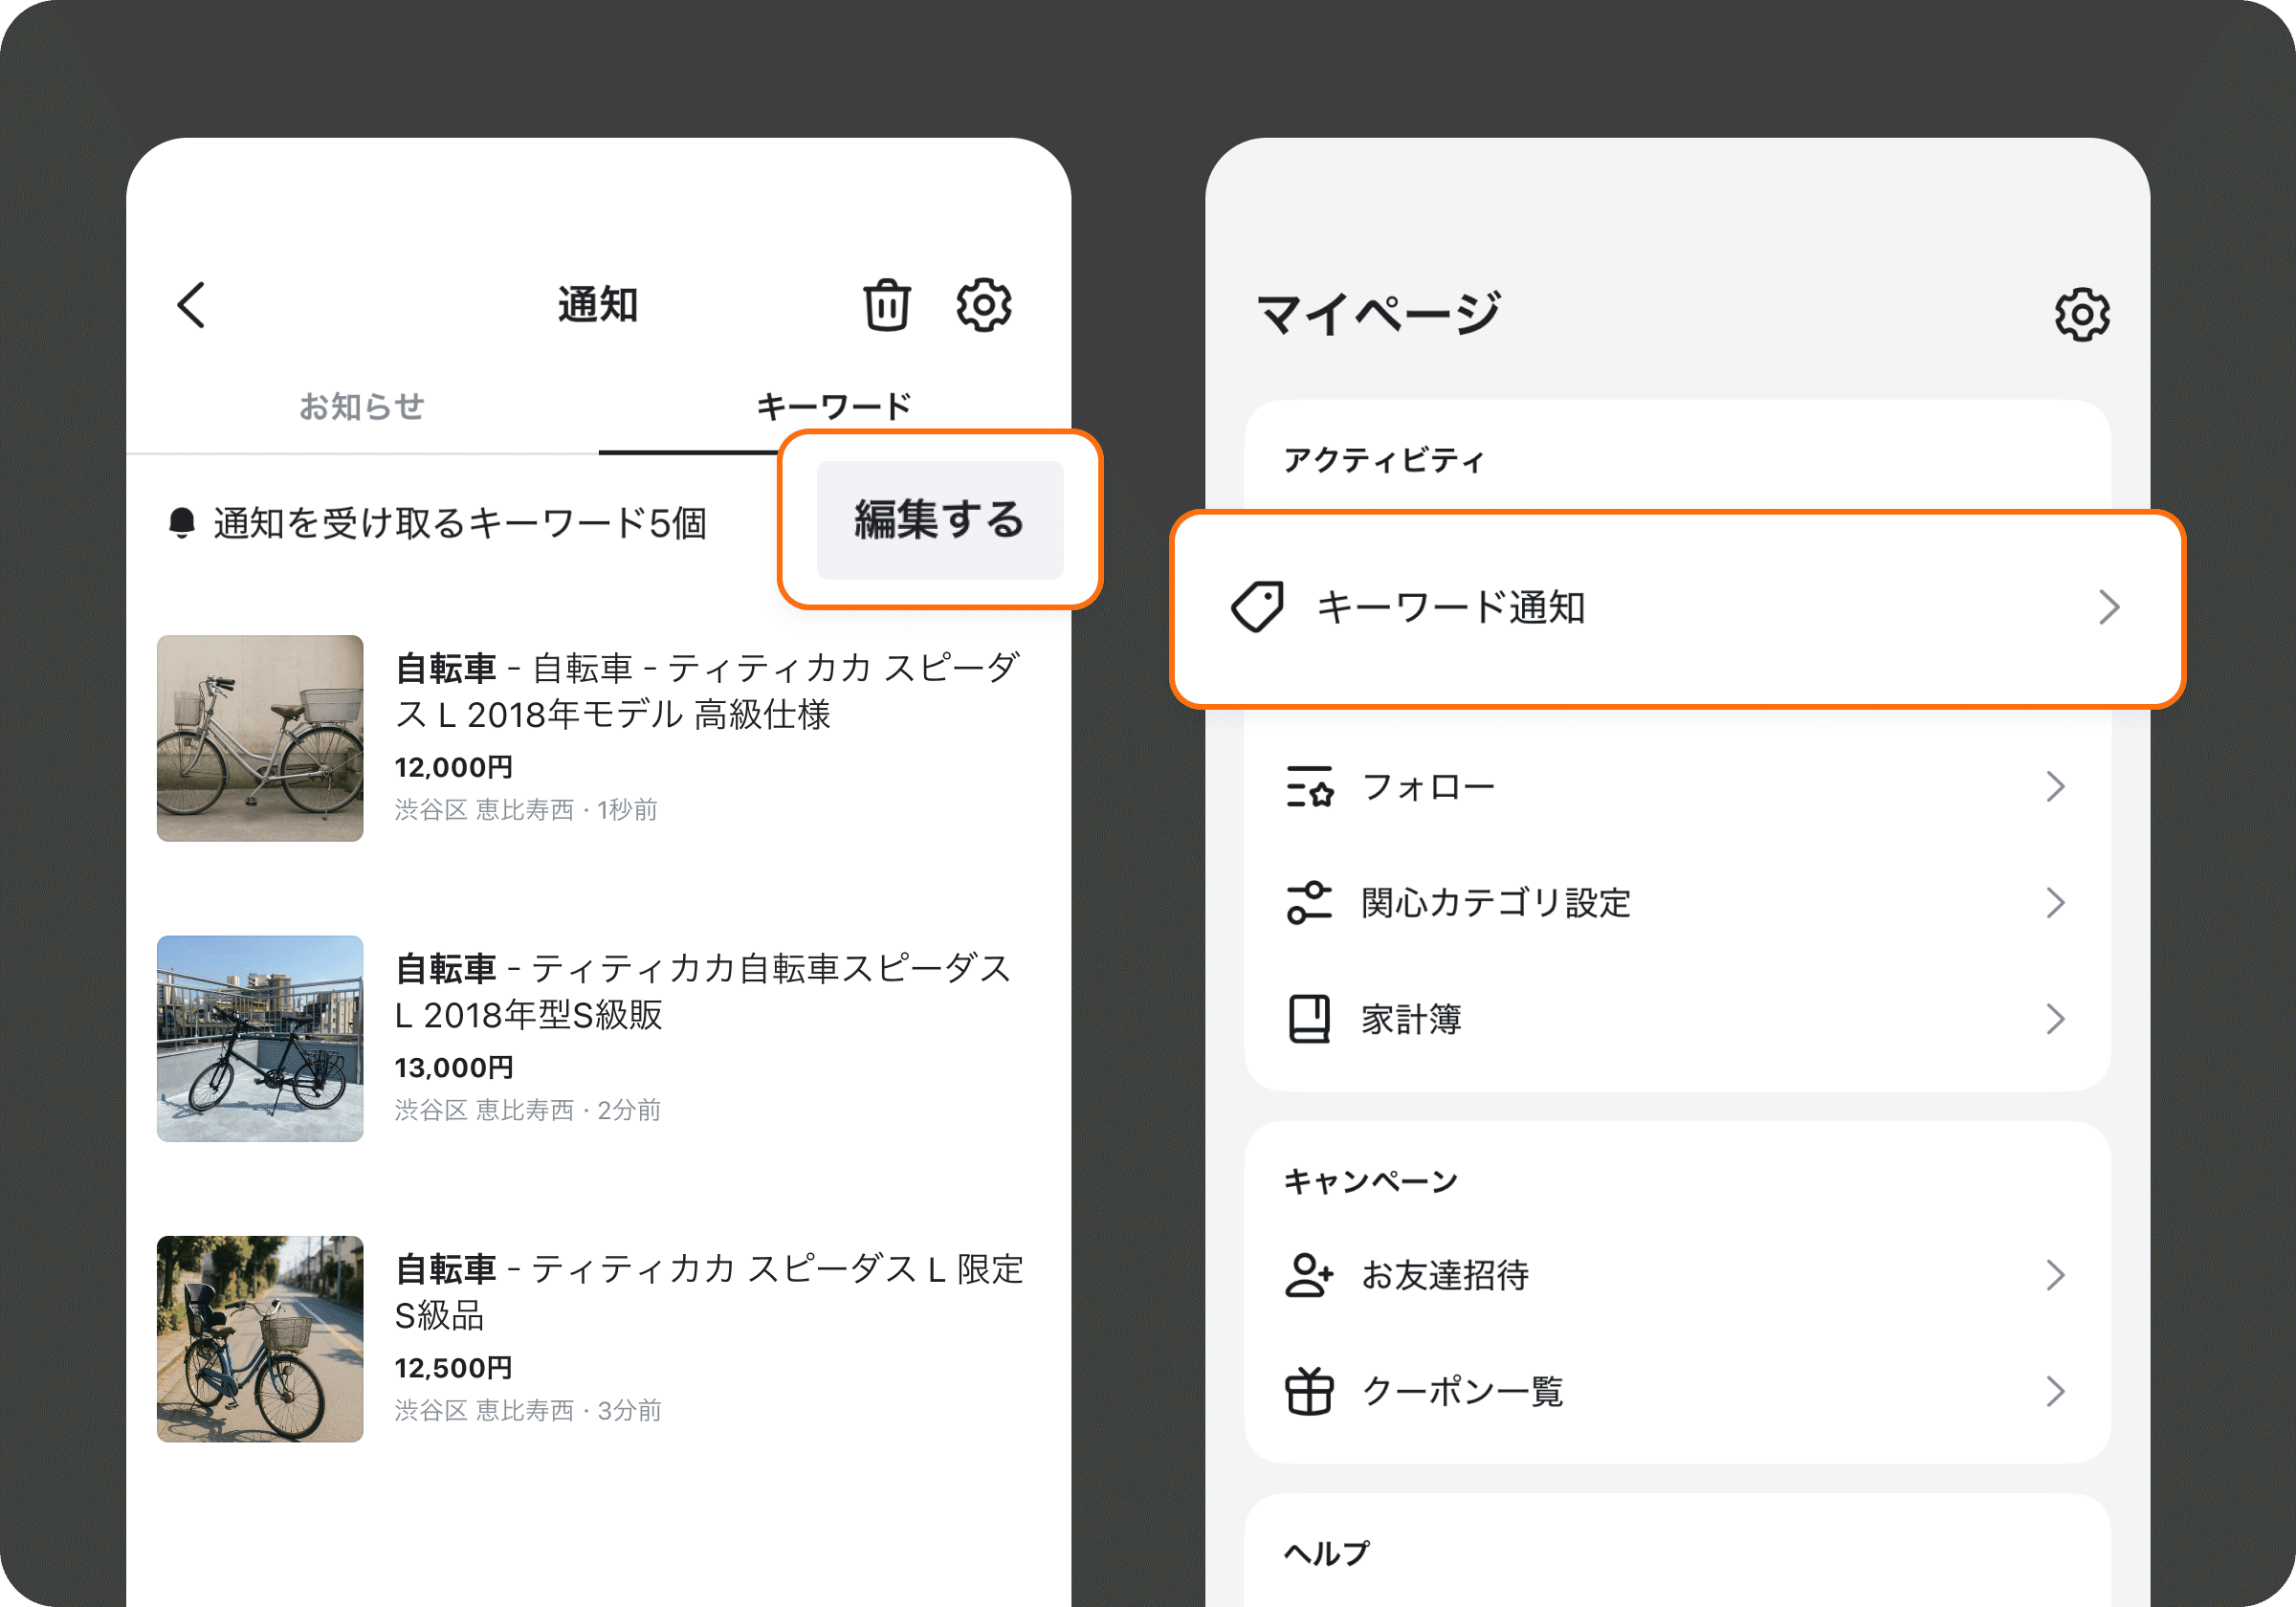The width and height of the screenshot is (2296, 1607).
Task: Click 渋谷区 恵比寿西・3分前 text
Action: 528,1410
